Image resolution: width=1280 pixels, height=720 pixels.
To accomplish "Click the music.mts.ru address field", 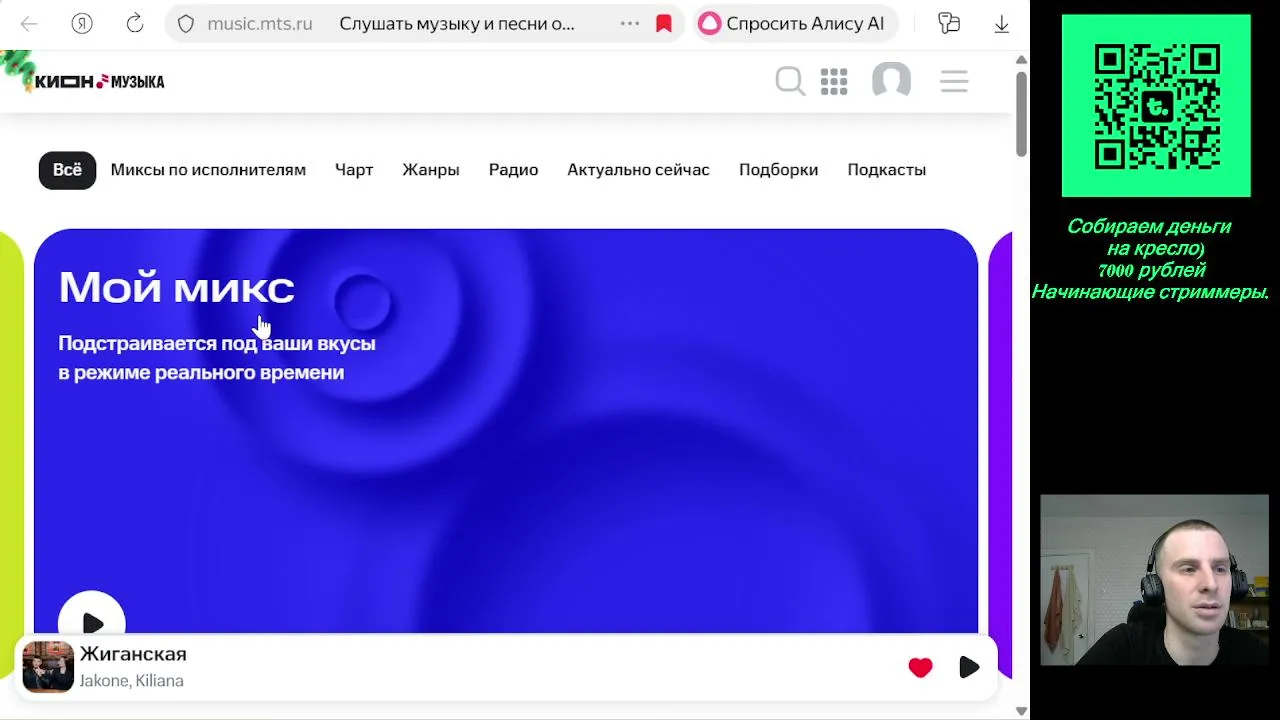I will coord(260,24).
